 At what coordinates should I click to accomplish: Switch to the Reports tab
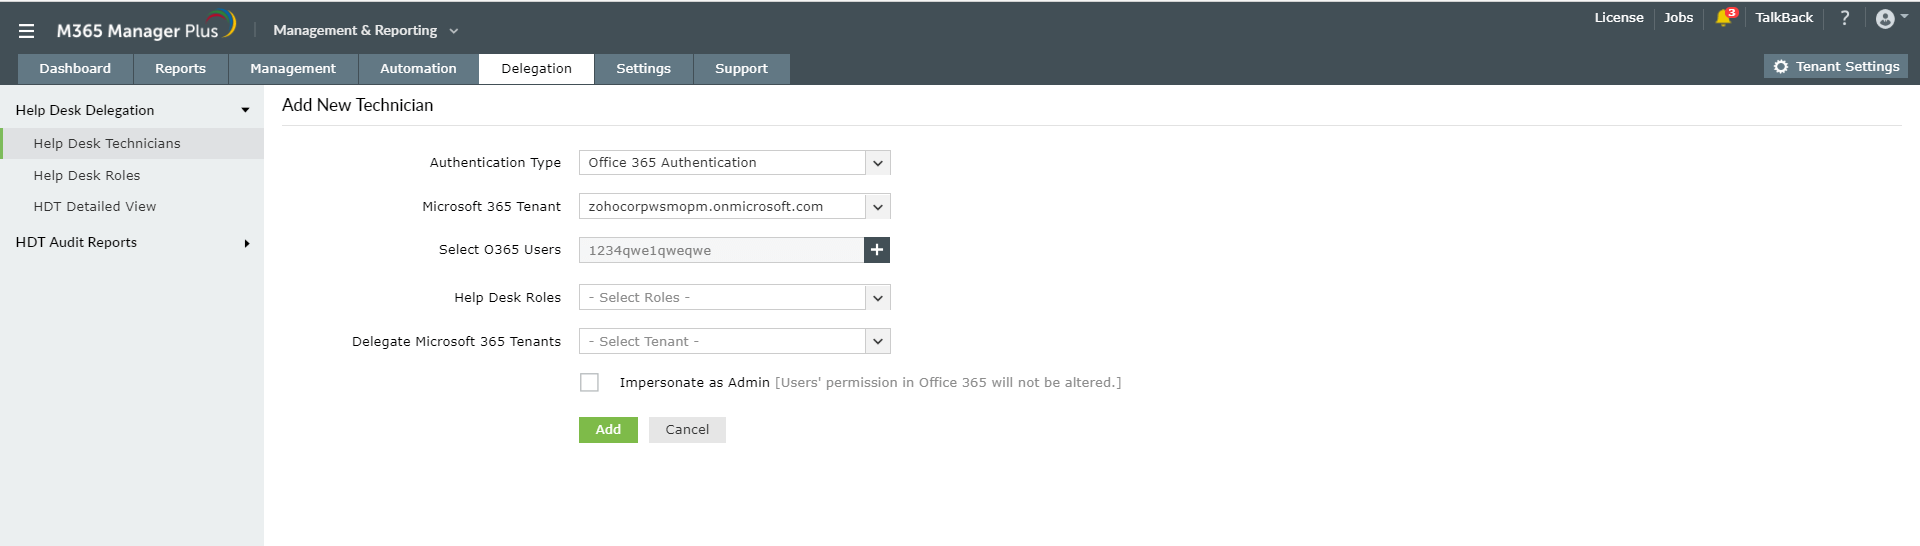tap(180, 69)
